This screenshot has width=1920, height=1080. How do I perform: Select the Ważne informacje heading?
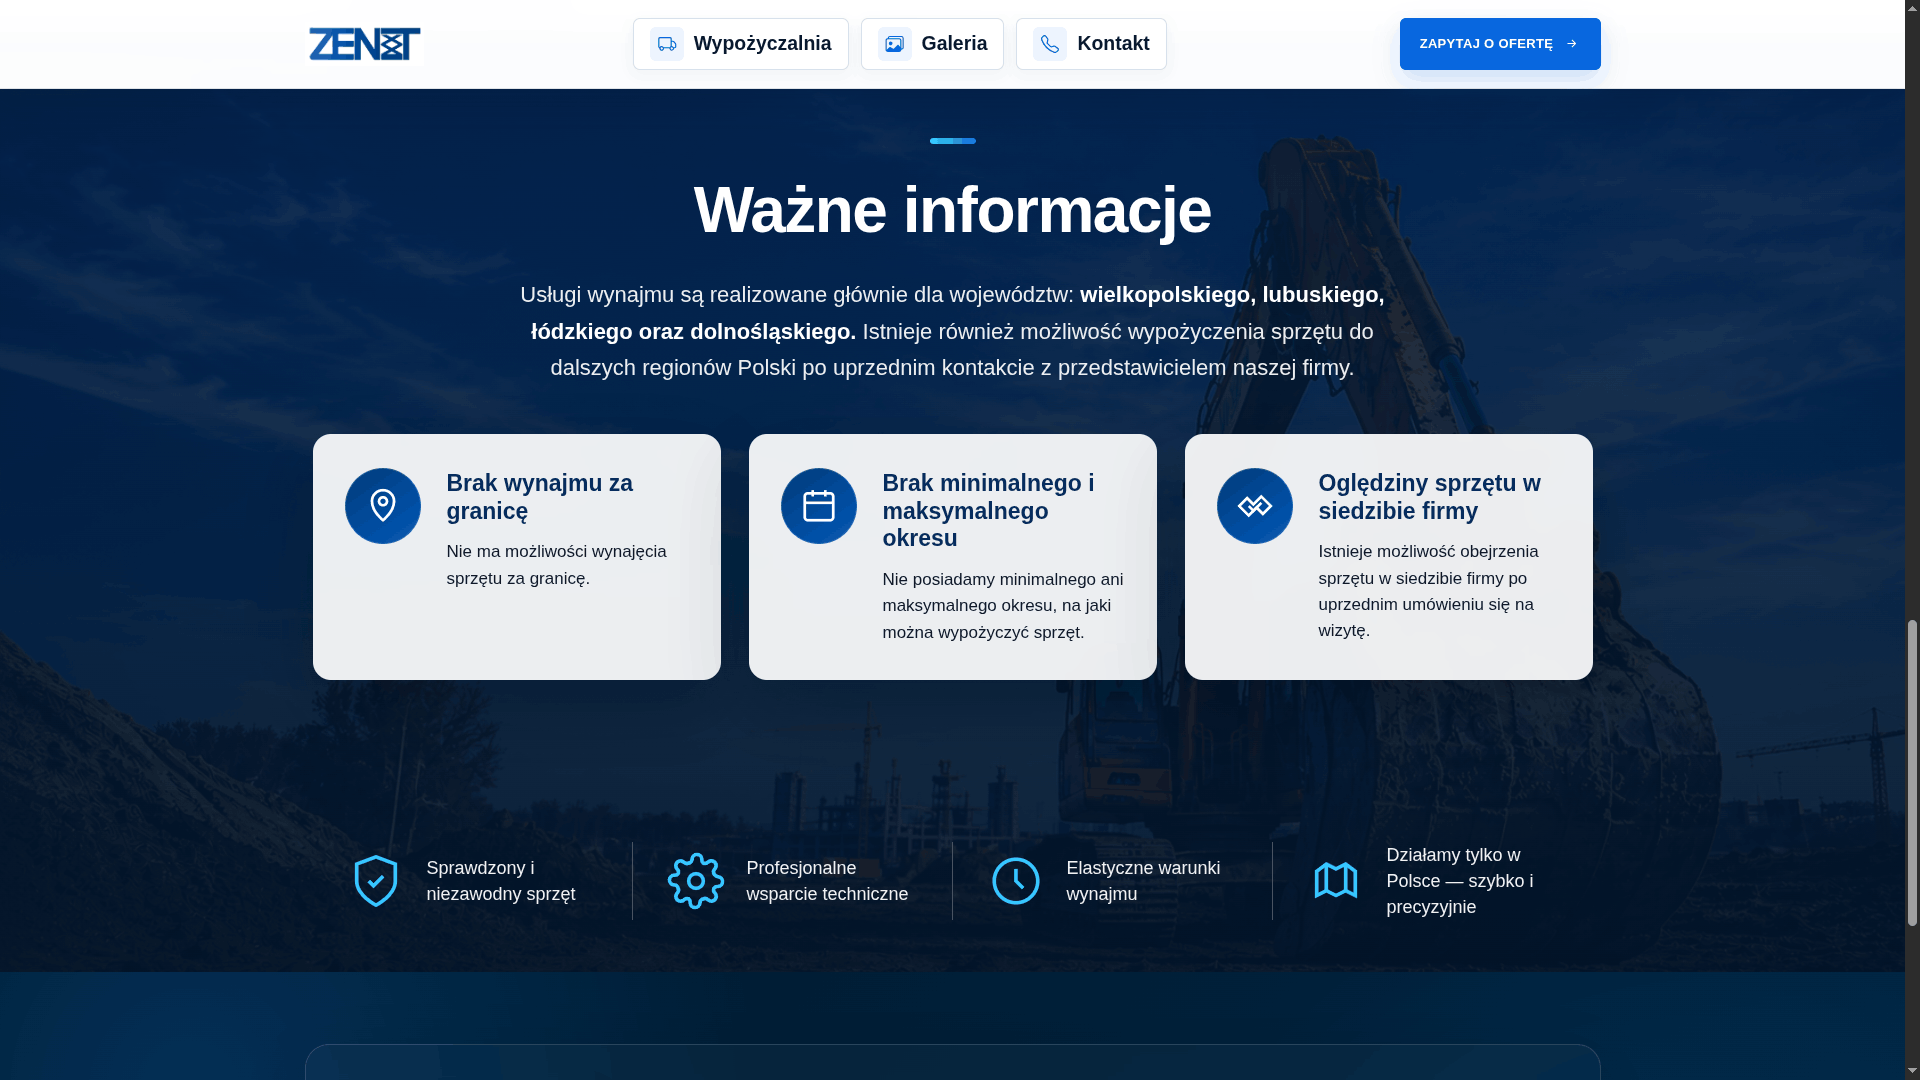952,210
